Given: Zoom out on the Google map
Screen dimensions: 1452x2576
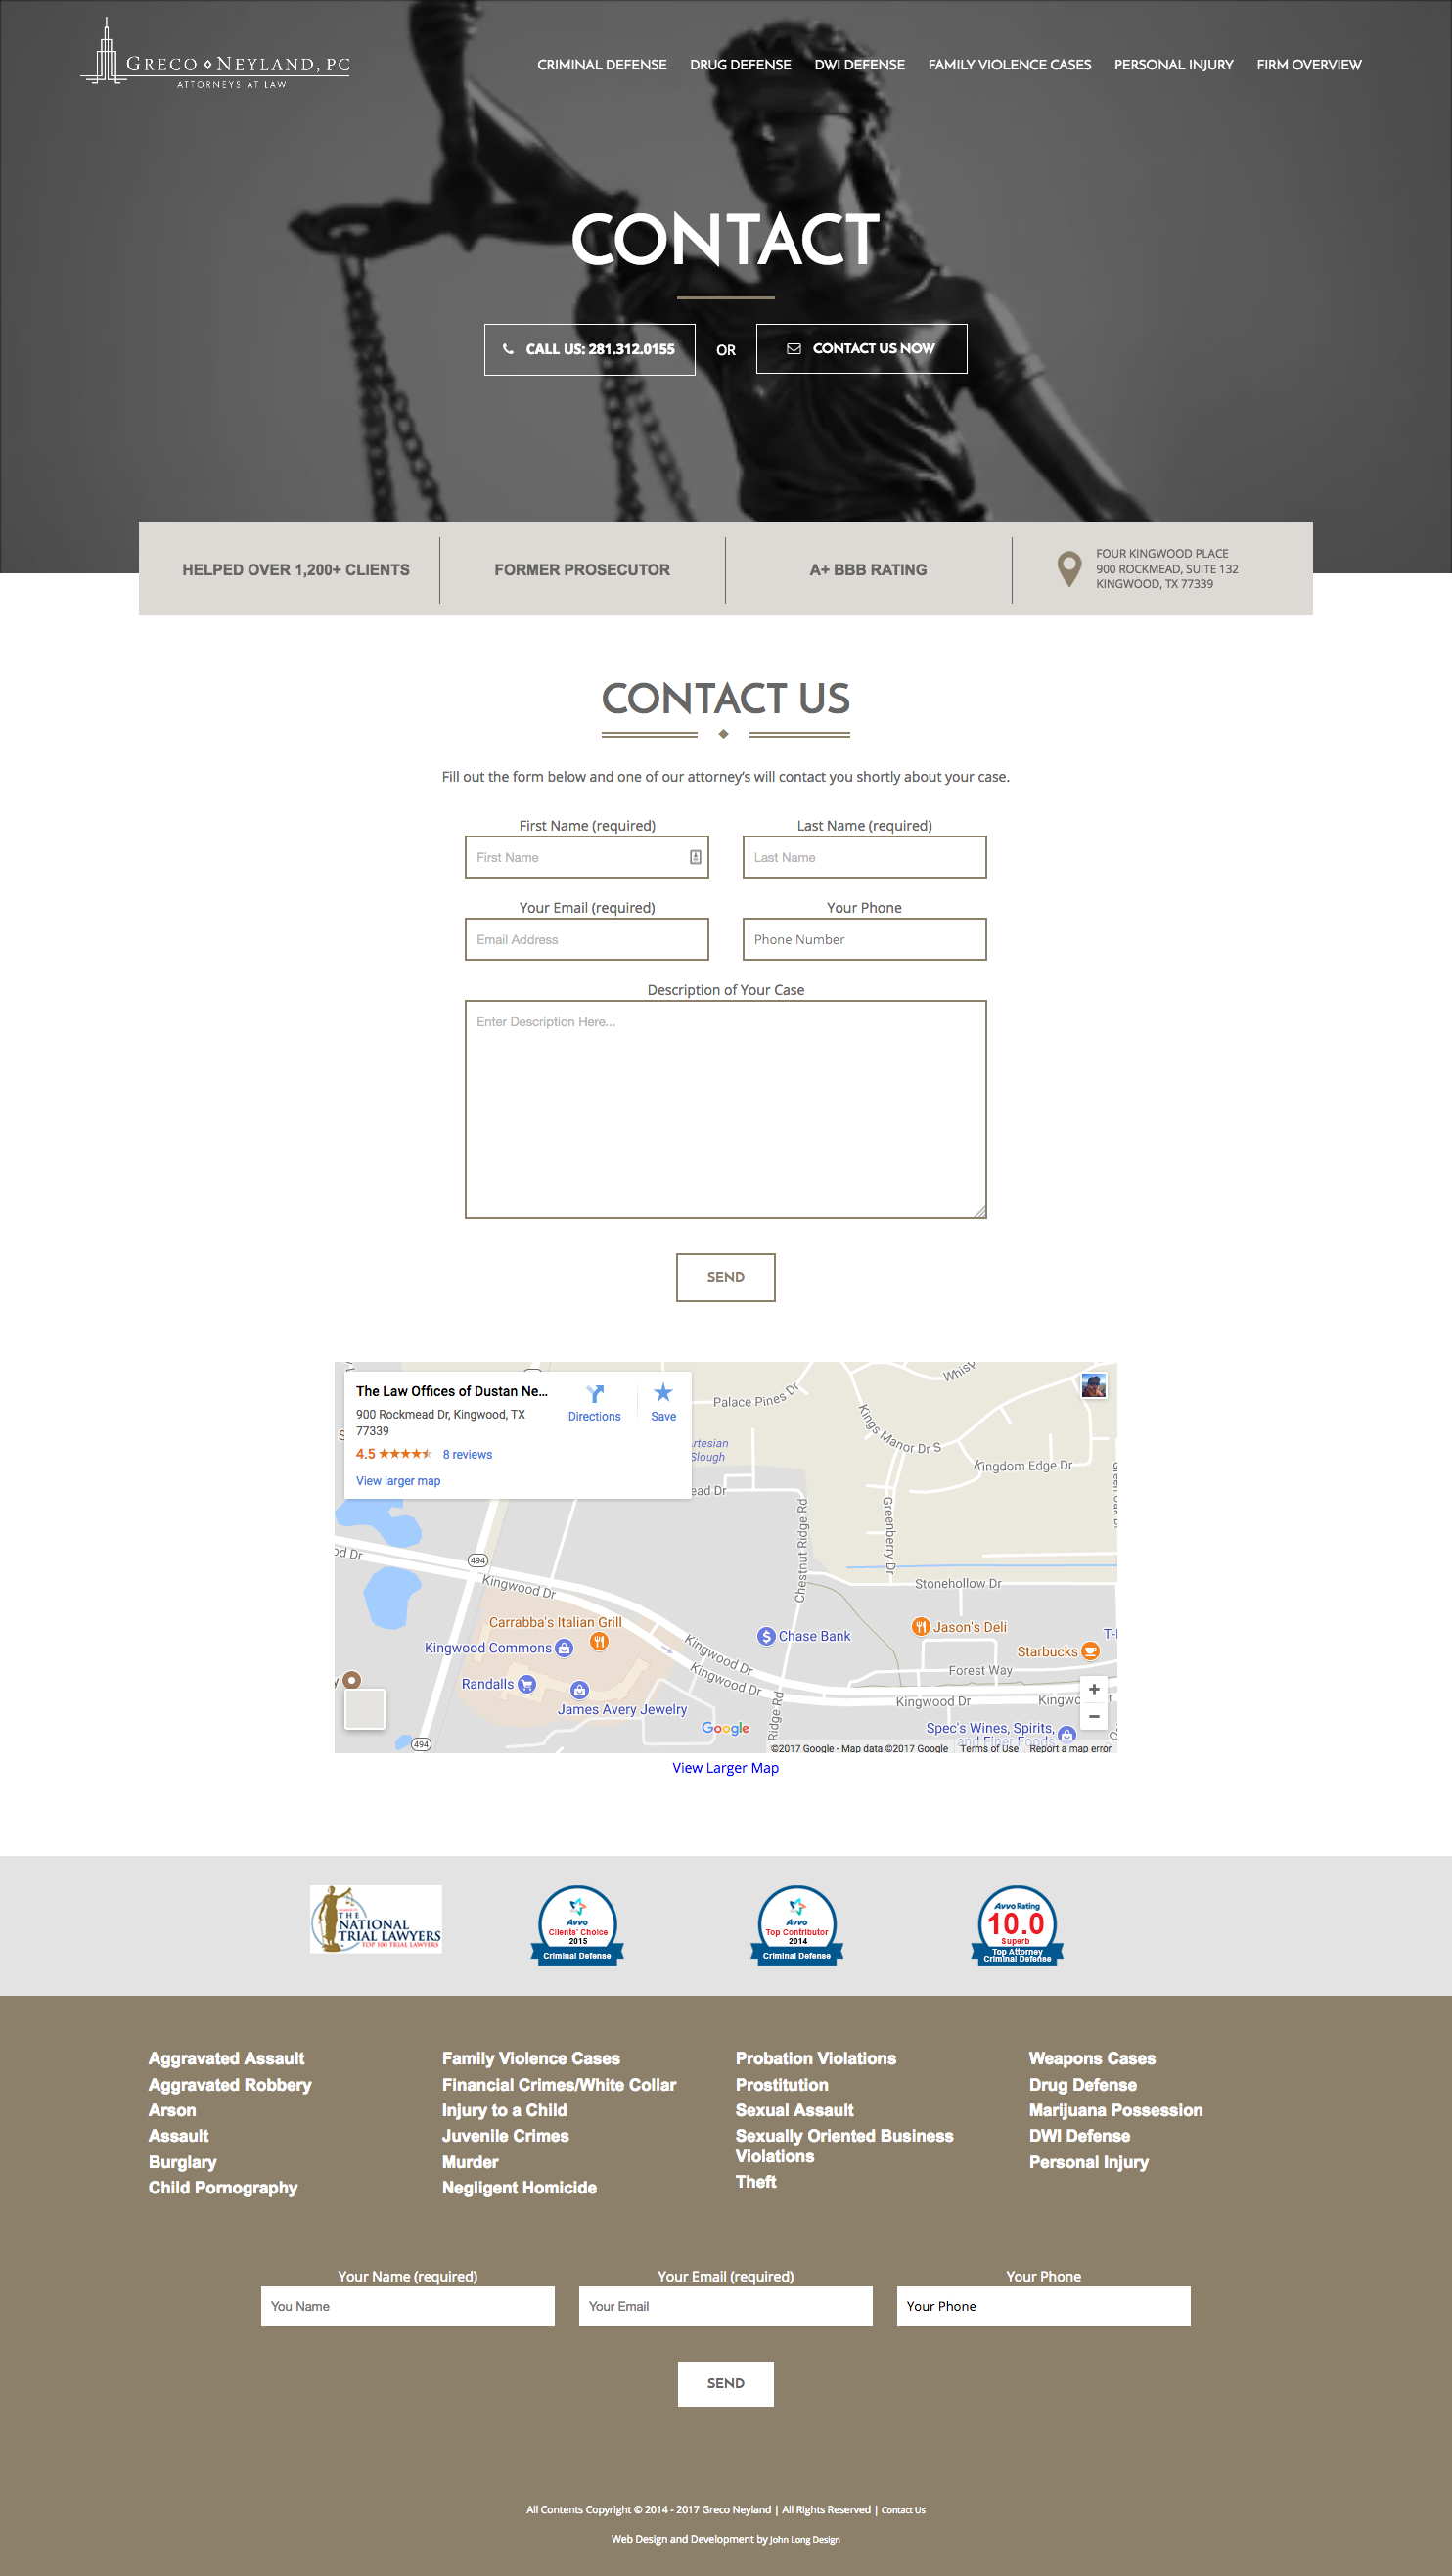Looking at the screenshot, I should pos(1094,1716).
